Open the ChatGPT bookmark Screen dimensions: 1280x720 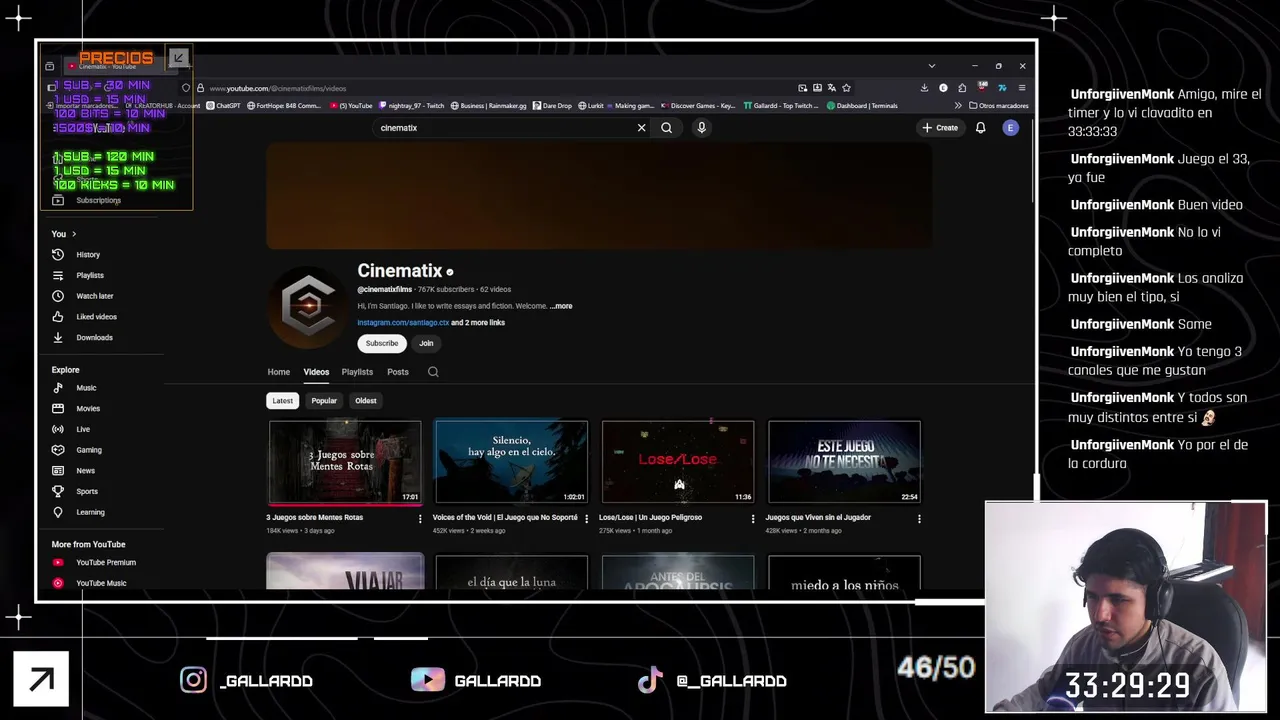point(223,106)
